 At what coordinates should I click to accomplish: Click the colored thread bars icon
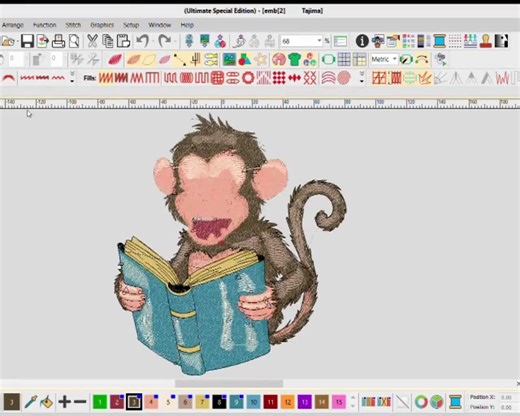pyautogui.click(x=368, y=402)
